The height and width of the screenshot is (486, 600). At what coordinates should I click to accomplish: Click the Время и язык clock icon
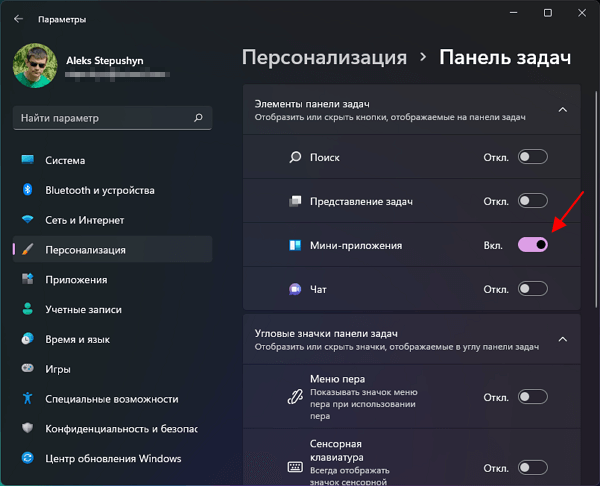pyautogui.click(x=28, y=339)
